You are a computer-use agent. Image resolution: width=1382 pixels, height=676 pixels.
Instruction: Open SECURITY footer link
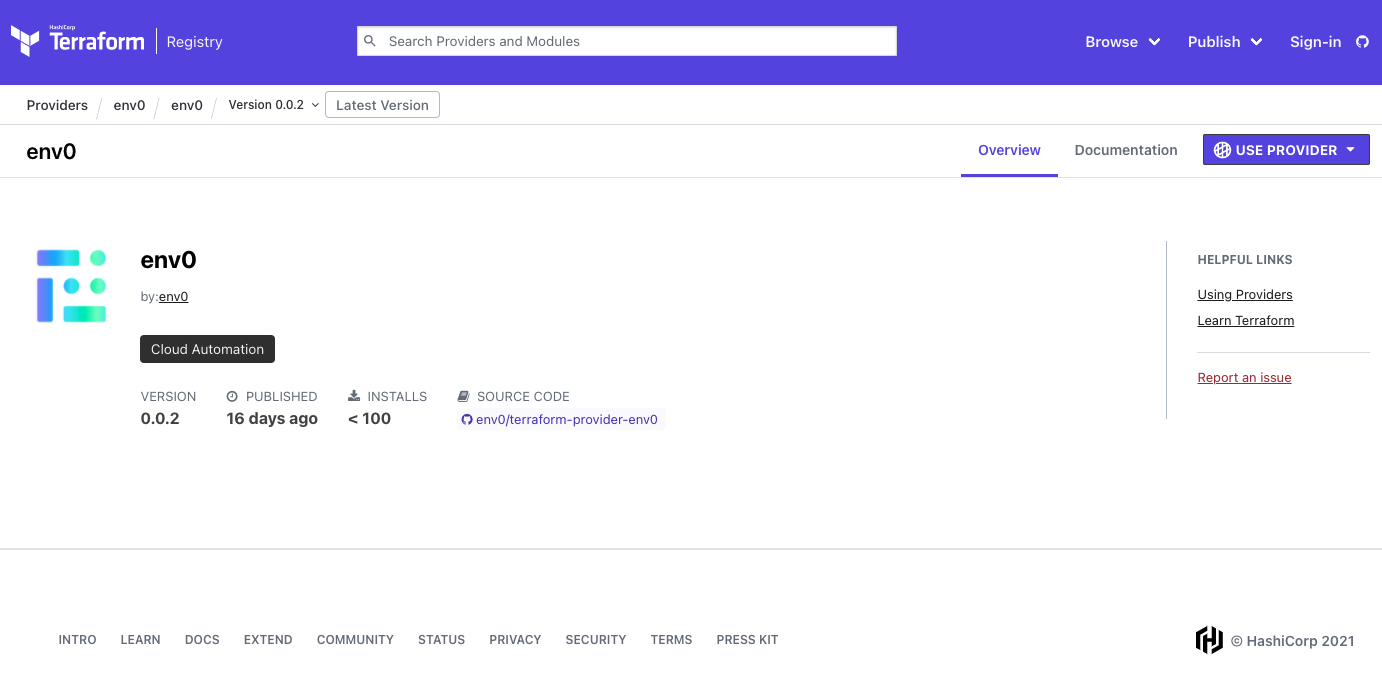(x=595, y=640)
